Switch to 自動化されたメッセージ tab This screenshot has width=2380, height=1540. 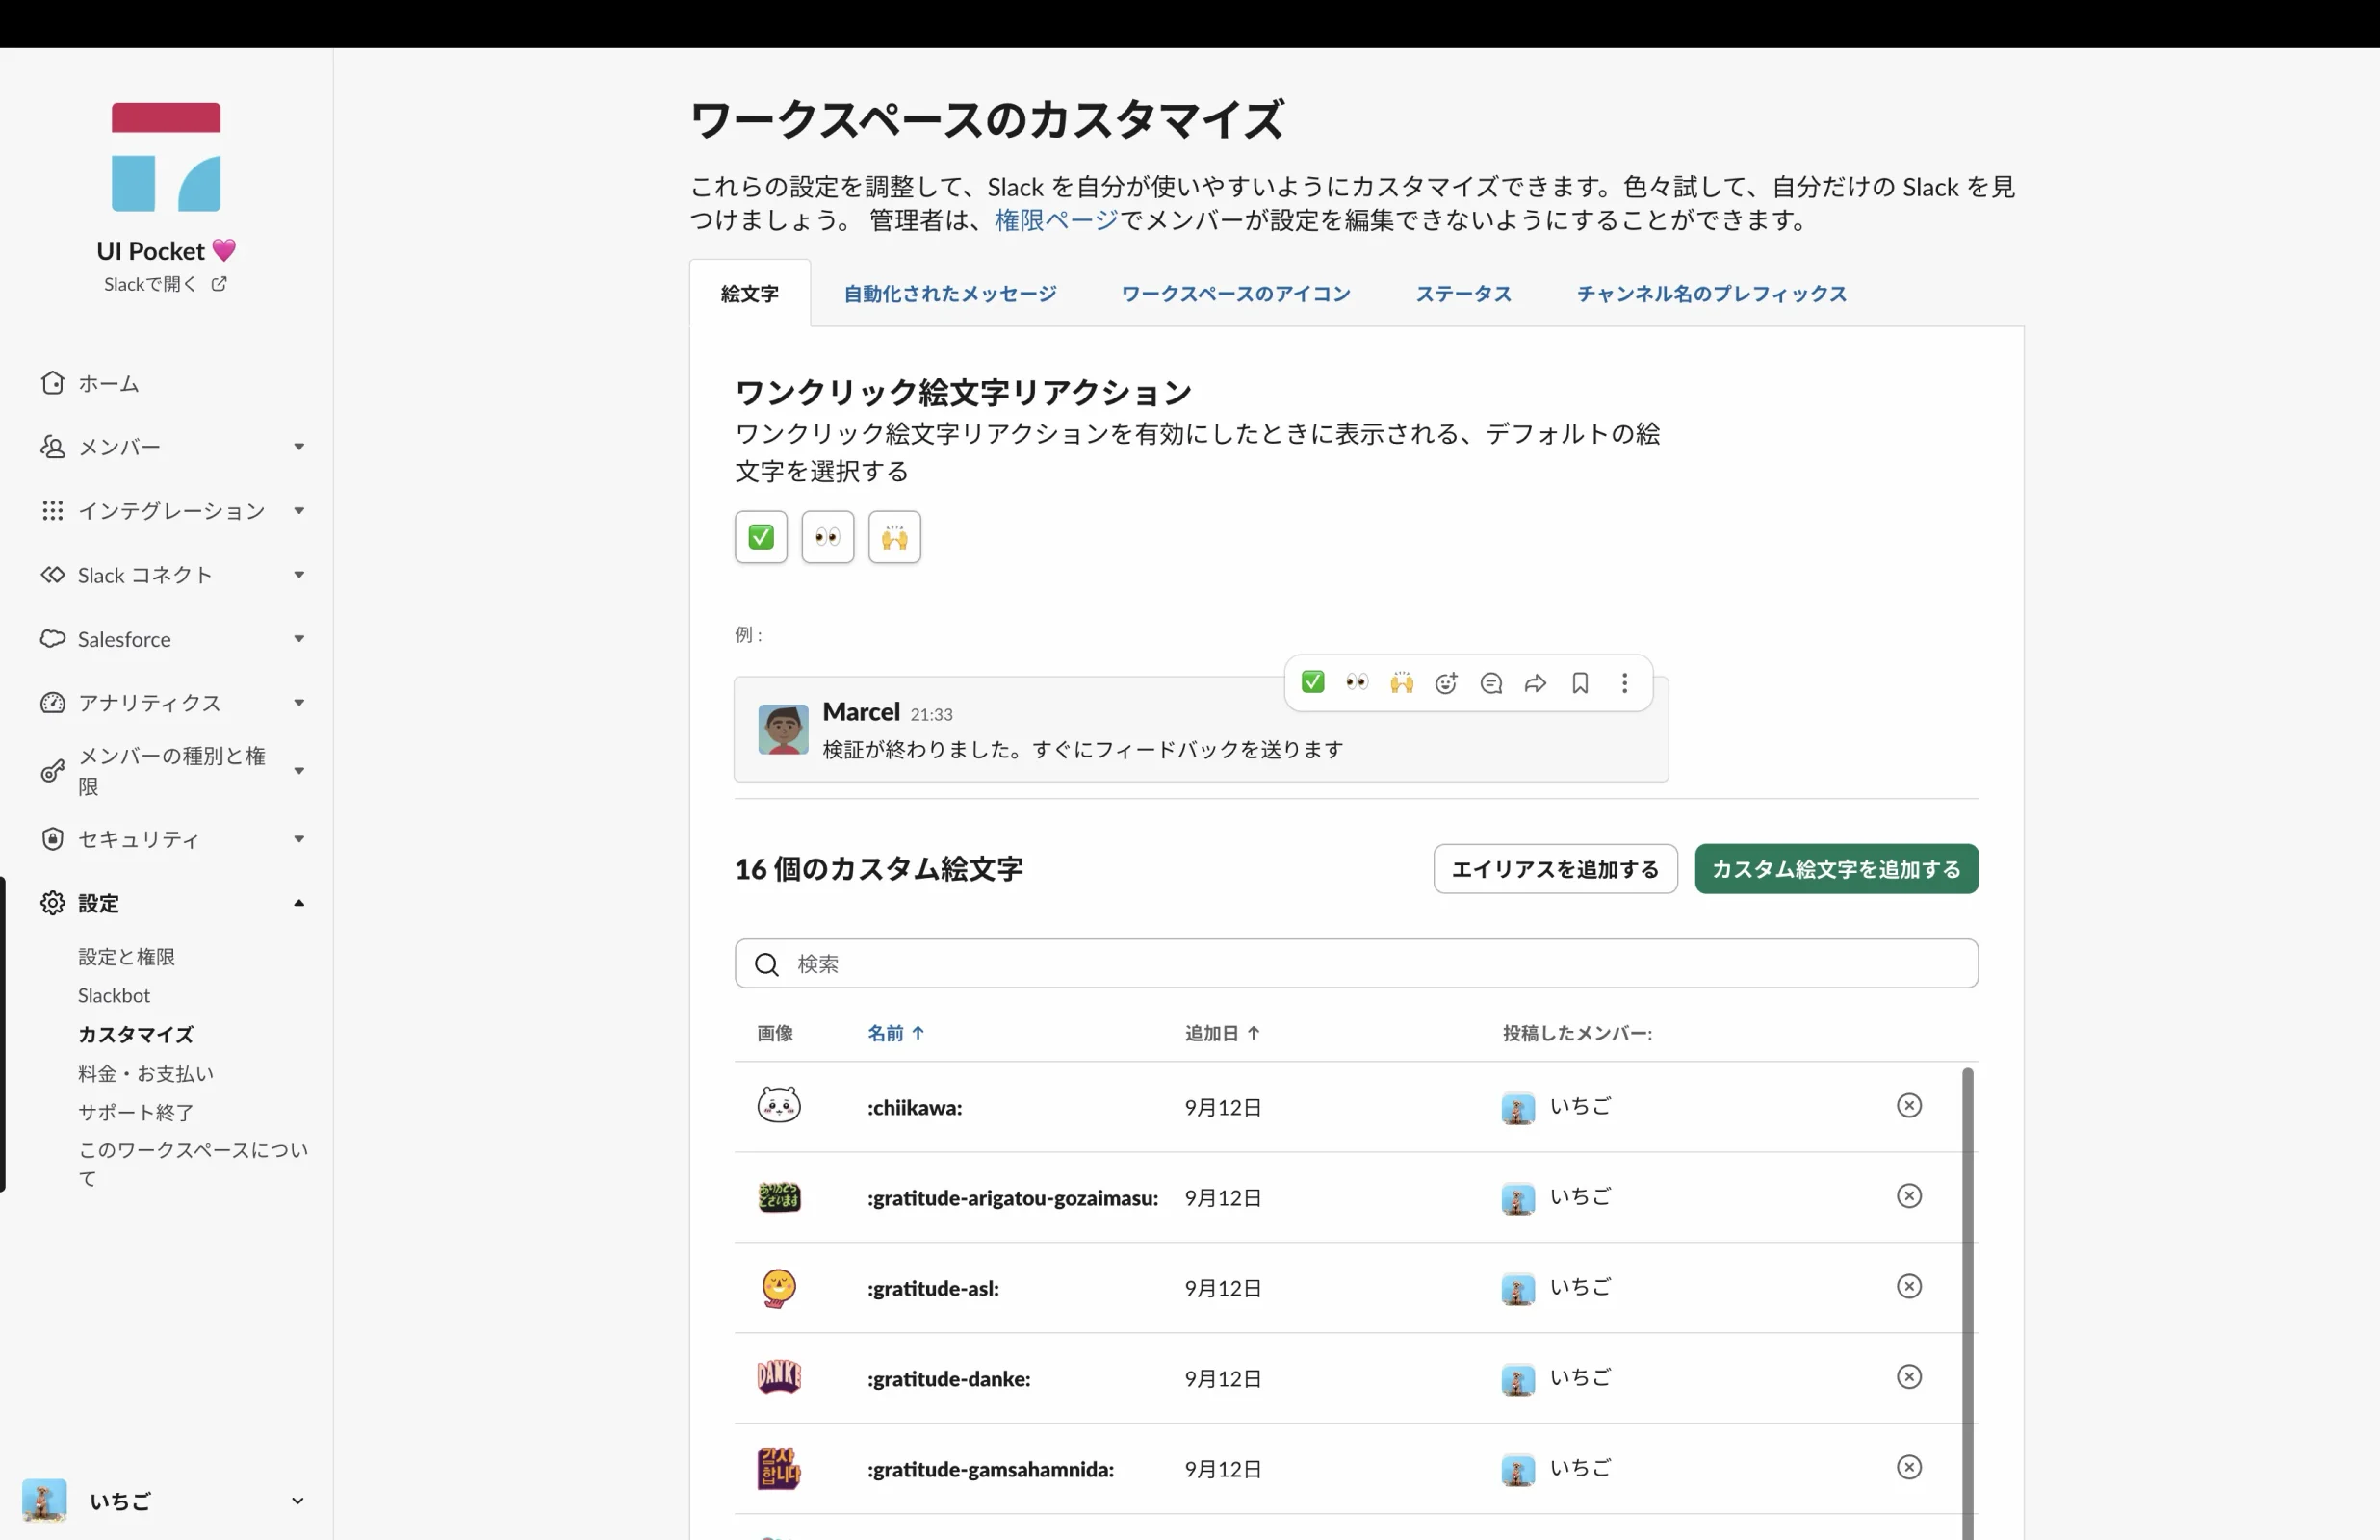pyautogui.click(x=950, y=293)
